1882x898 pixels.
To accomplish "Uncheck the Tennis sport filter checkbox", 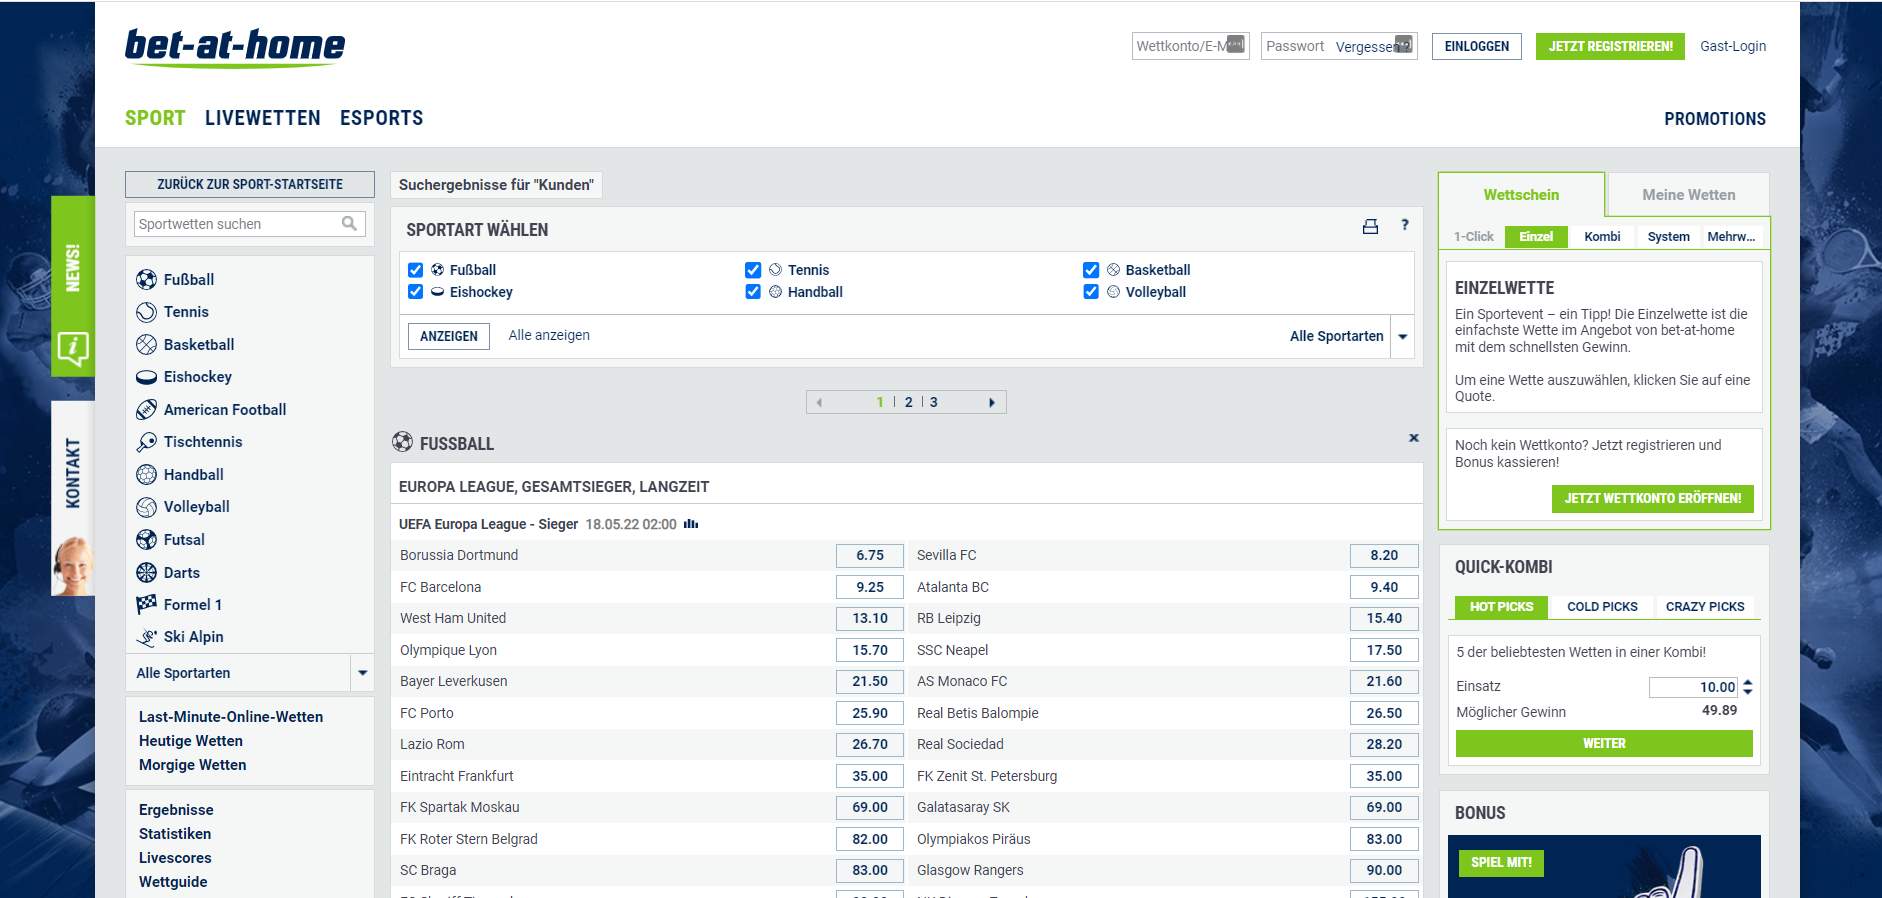I will click(753, 270).
